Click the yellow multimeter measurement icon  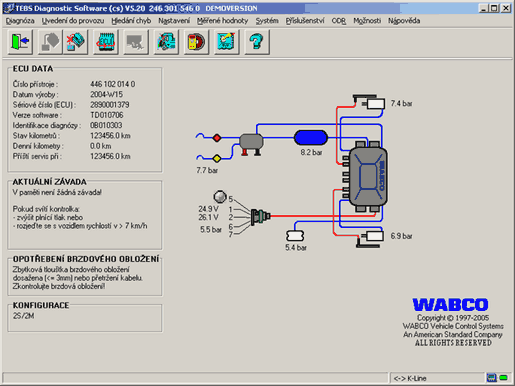[x=196, y=42]
